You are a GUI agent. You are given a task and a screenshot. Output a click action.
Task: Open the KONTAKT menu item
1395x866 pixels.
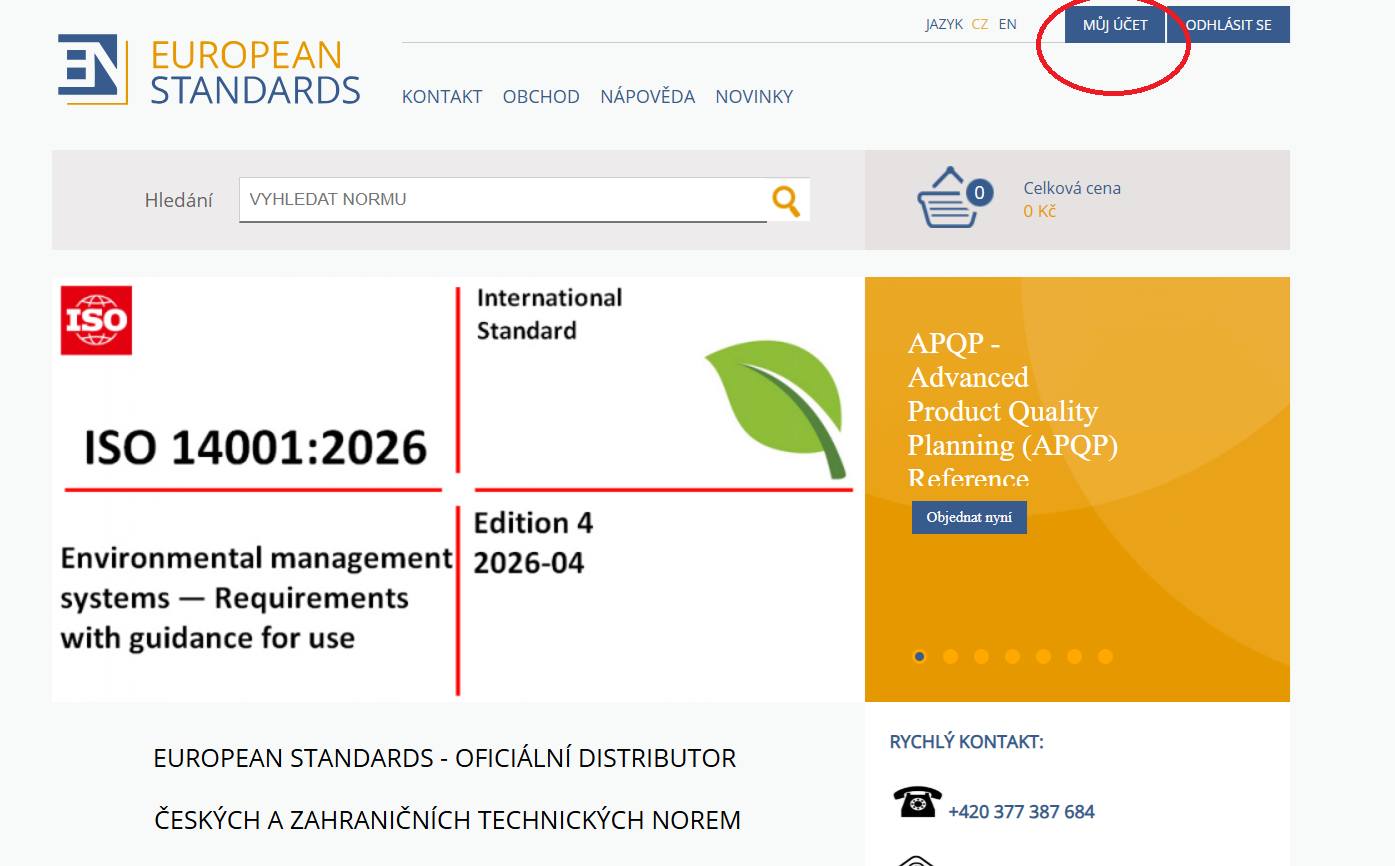442,97
